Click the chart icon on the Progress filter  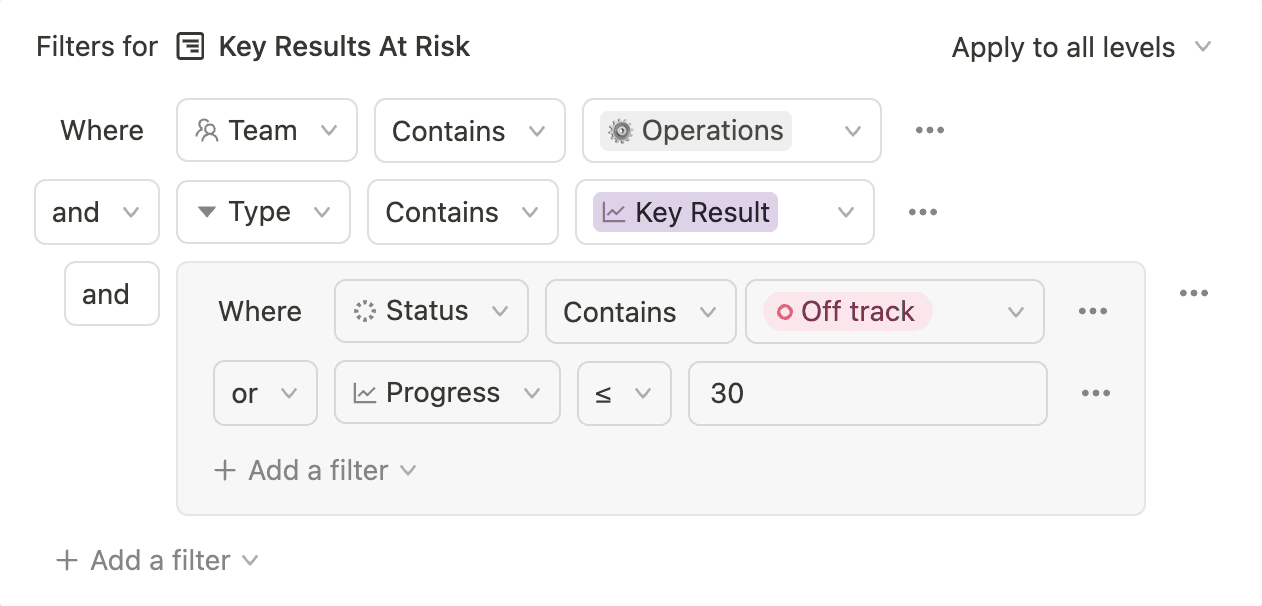pyautogui.click(x=363, y=393)
